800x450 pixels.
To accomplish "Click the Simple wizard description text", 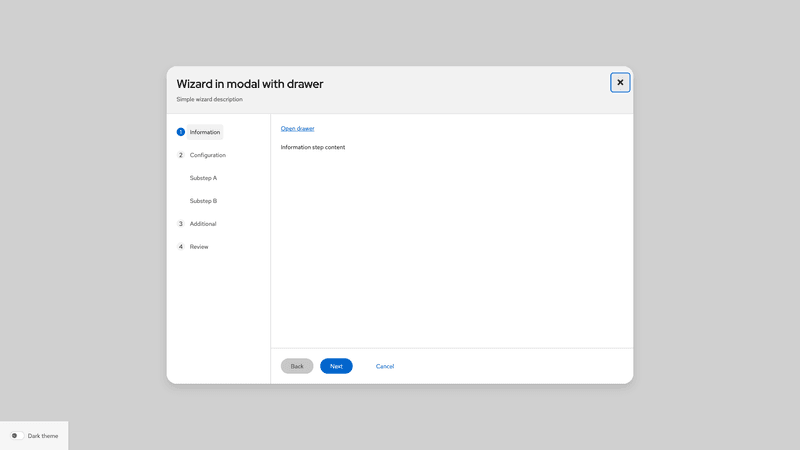I will coord(209,99).
